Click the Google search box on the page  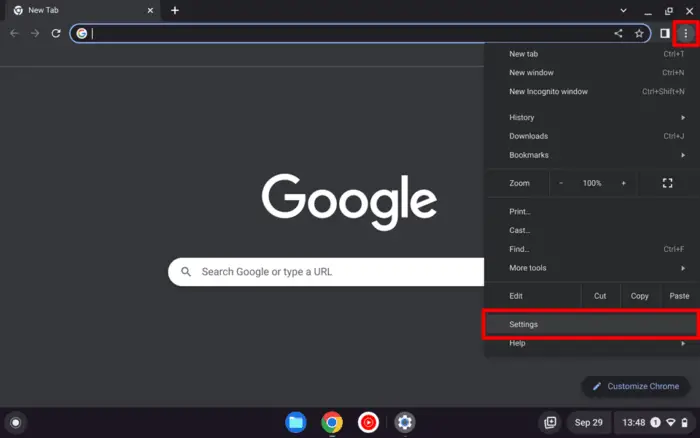326,271
